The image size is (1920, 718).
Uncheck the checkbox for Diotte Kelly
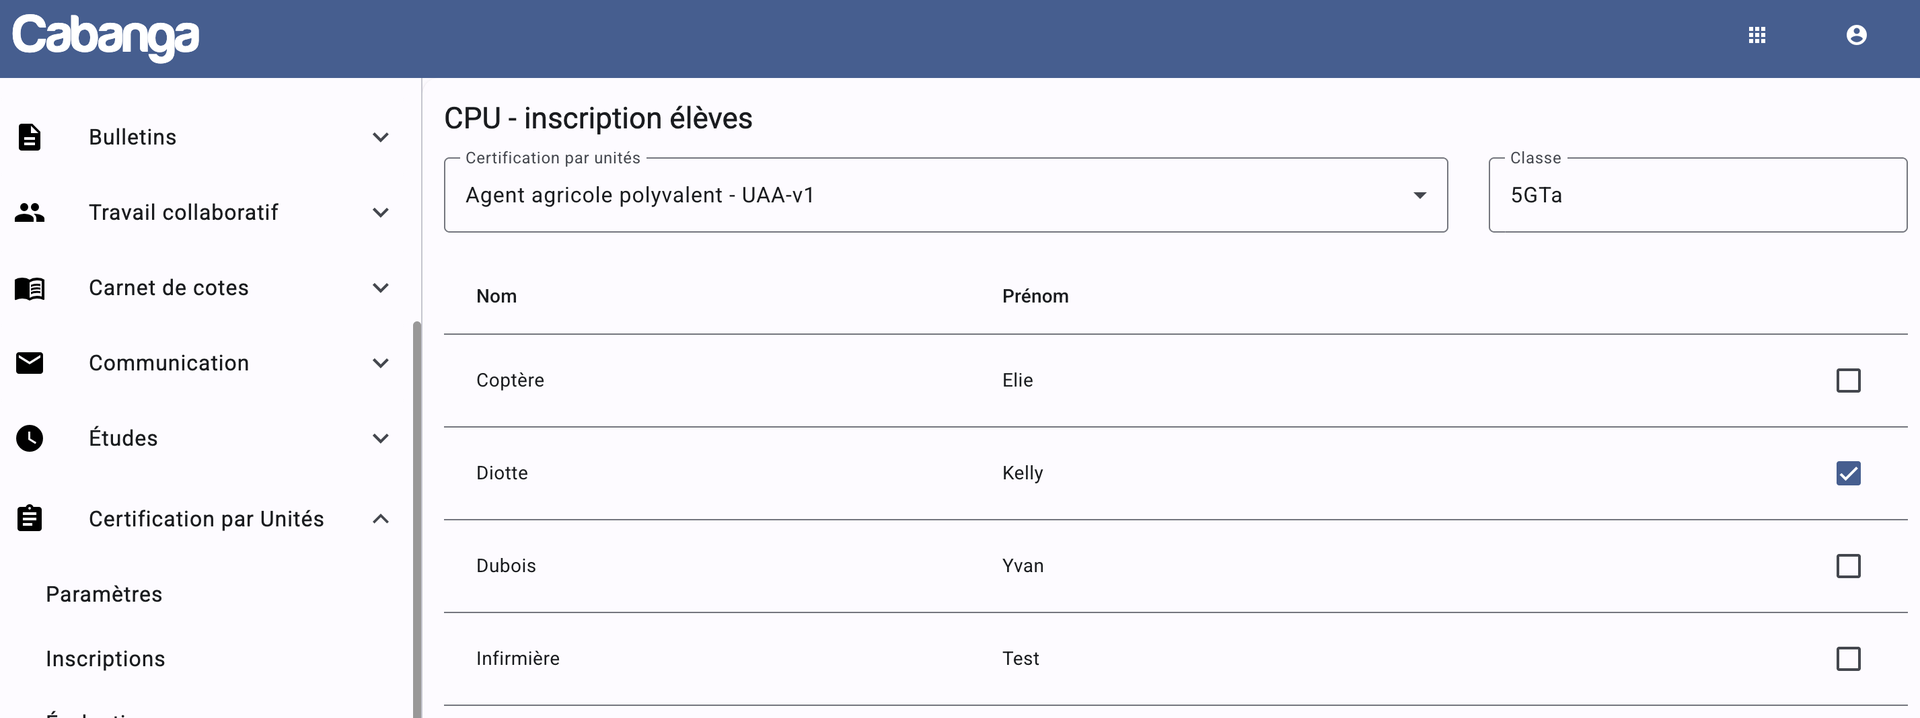(1848, 473)
